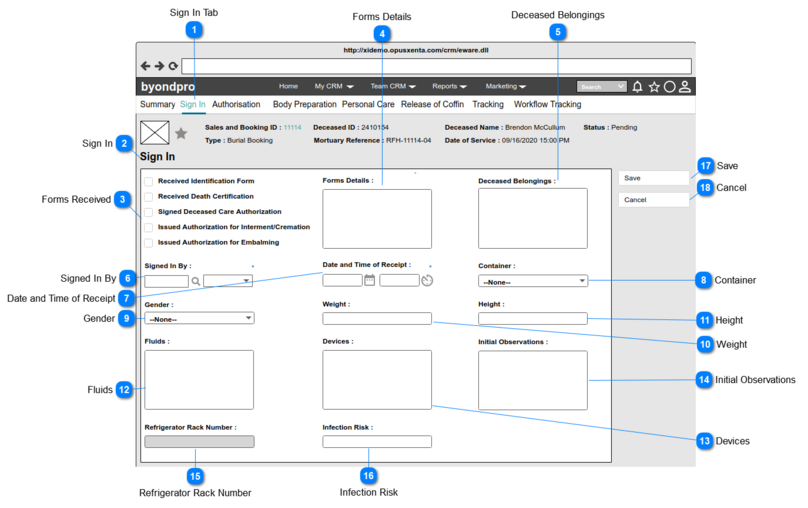Switch to the Summary tab
The width and height of the screenshot is (808, 508).
pyautogui.click(x=157, y=105)
